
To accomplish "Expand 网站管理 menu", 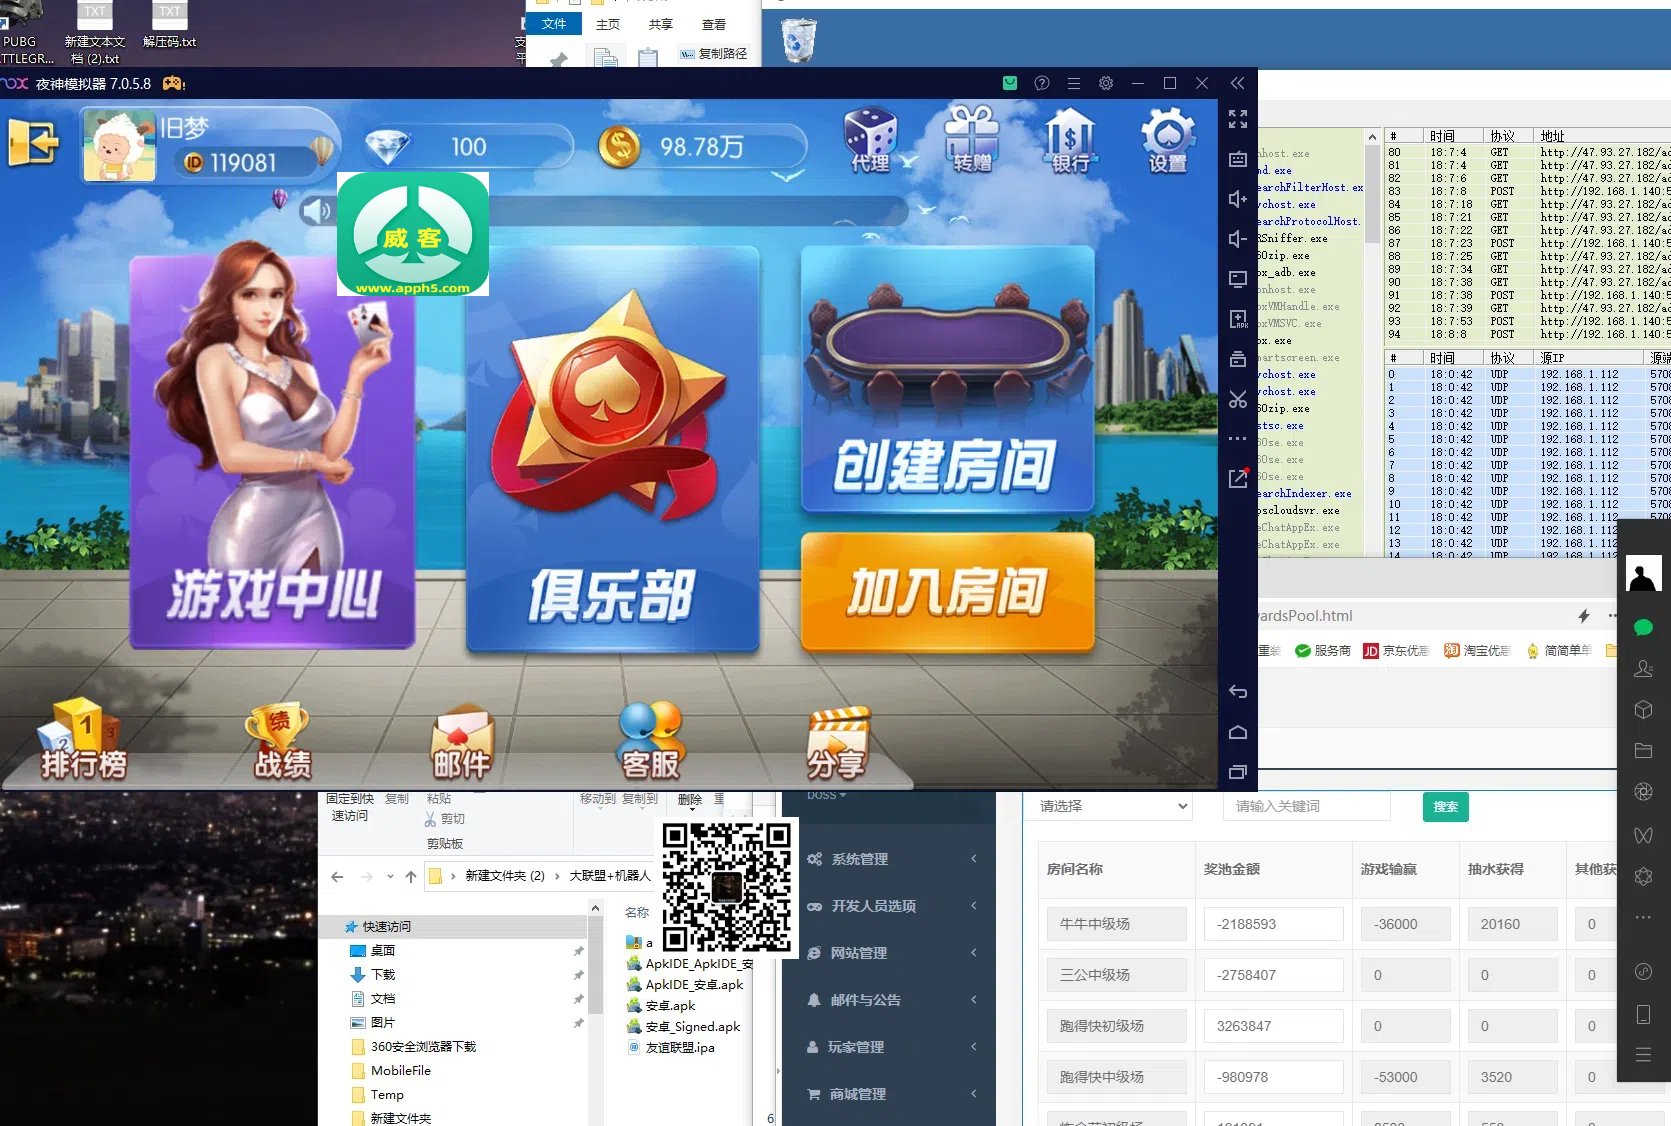I will [x=892, y=953].
